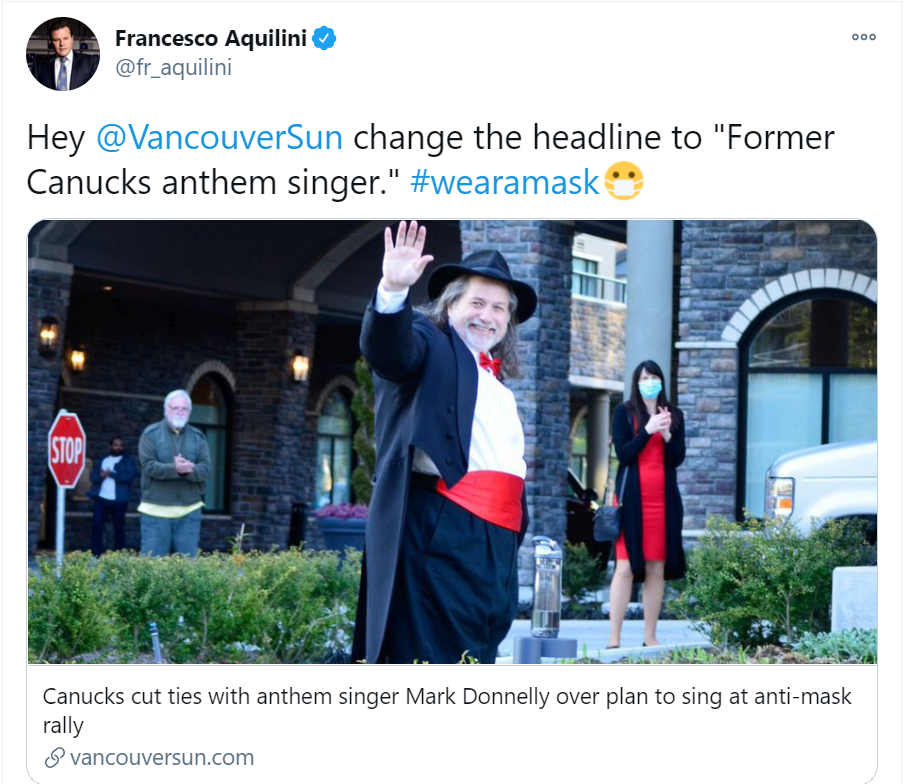Click the masked face emoji
Viewport: 904px width, 784px height.
click(x=623, y=182)
